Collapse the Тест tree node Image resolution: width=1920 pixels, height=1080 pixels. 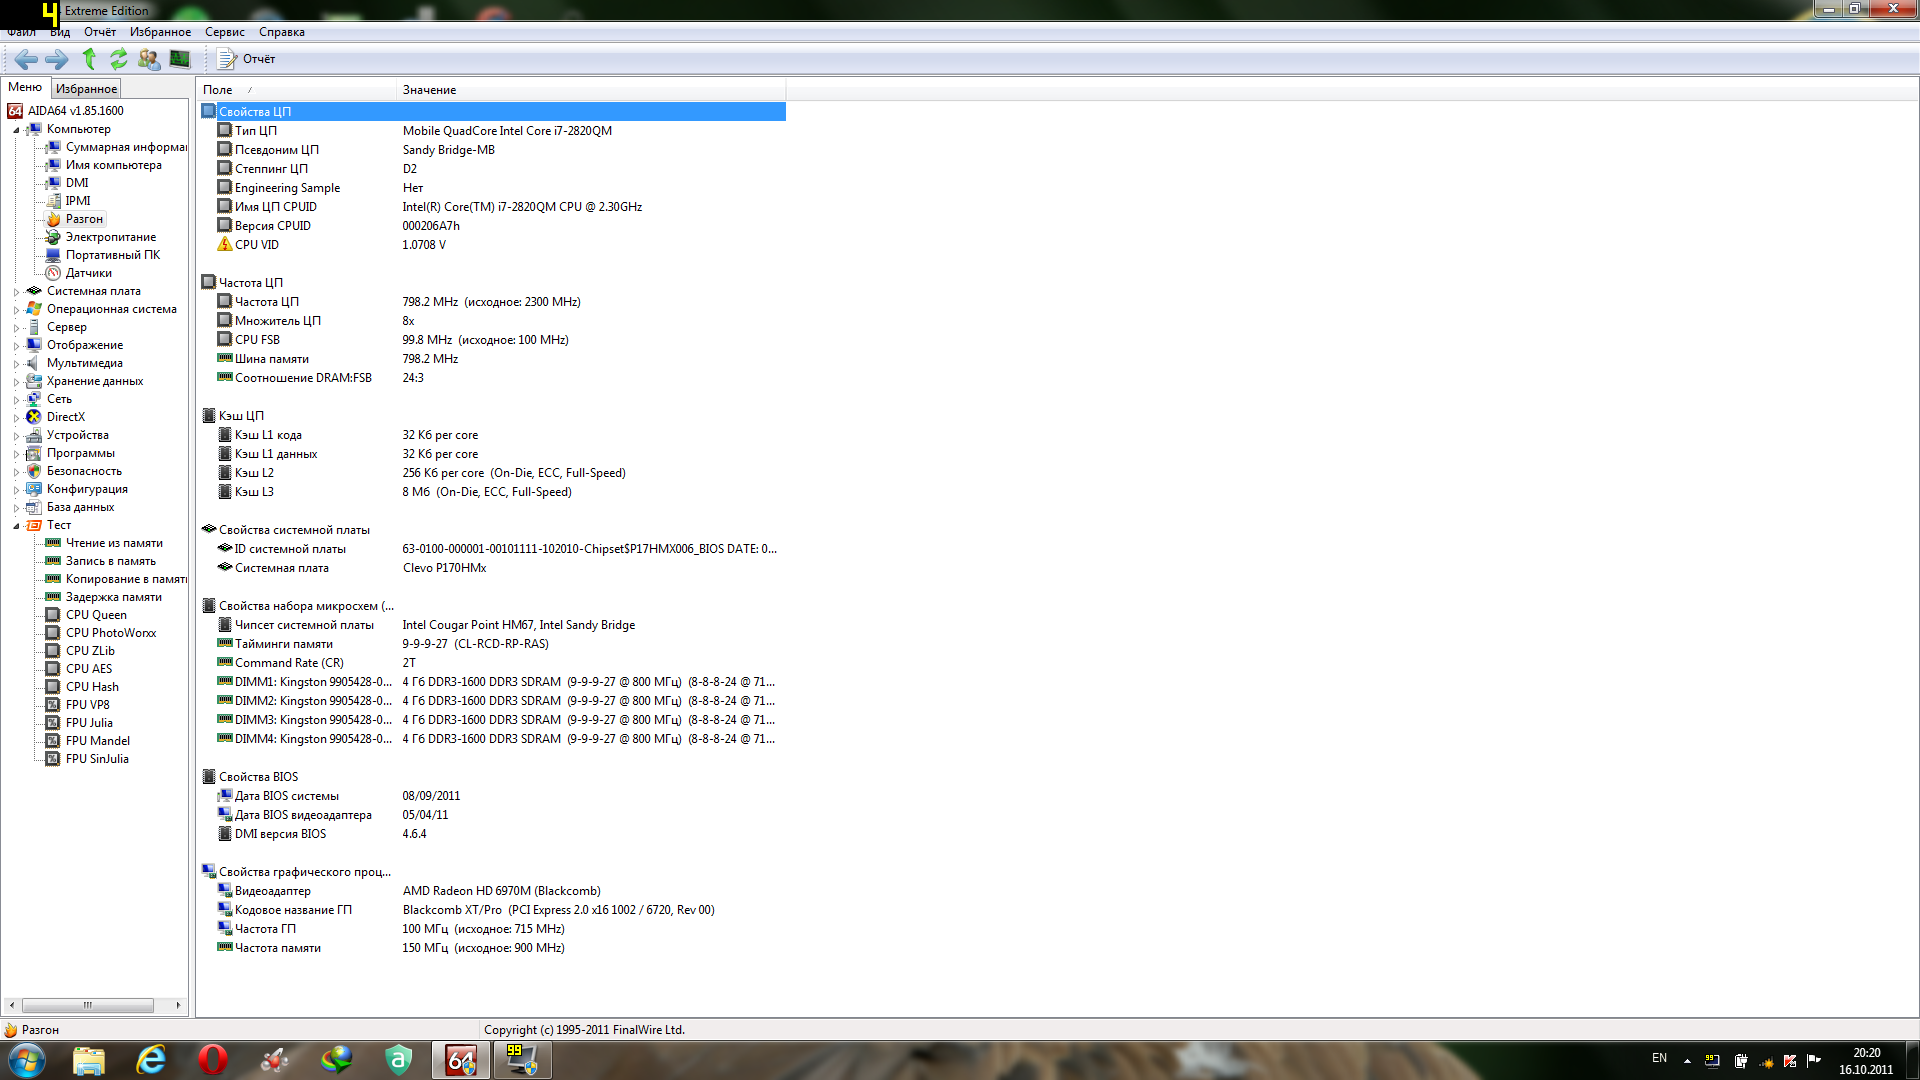pyautogui.click(x=17, y=526)
